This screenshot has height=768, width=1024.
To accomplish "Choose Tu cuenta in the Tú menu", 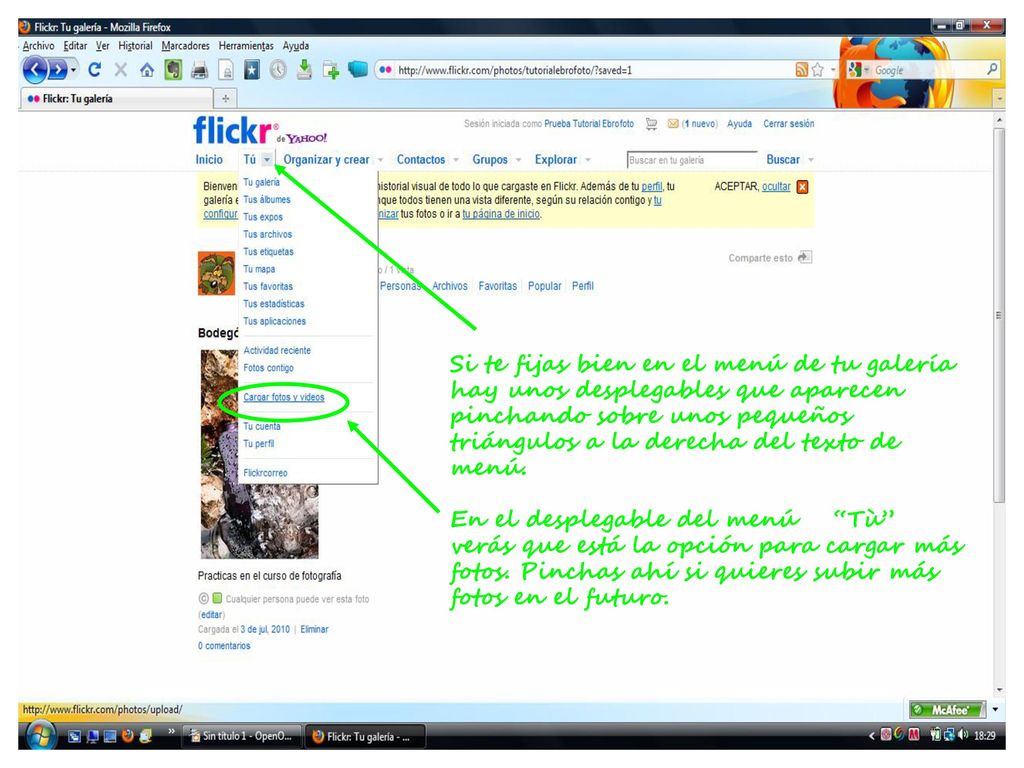I will (262, 426).
